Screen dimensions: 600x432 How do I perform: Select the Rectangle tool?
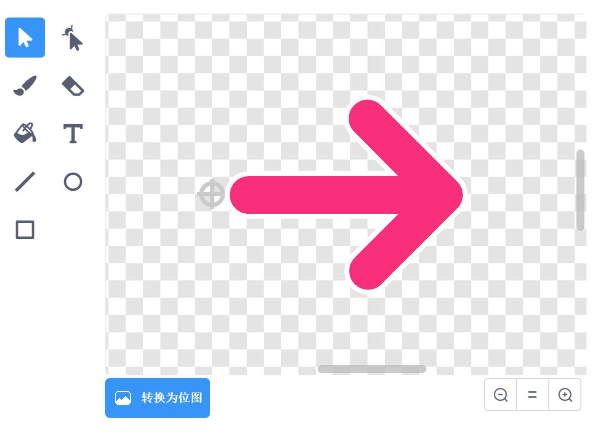(25, 230)
